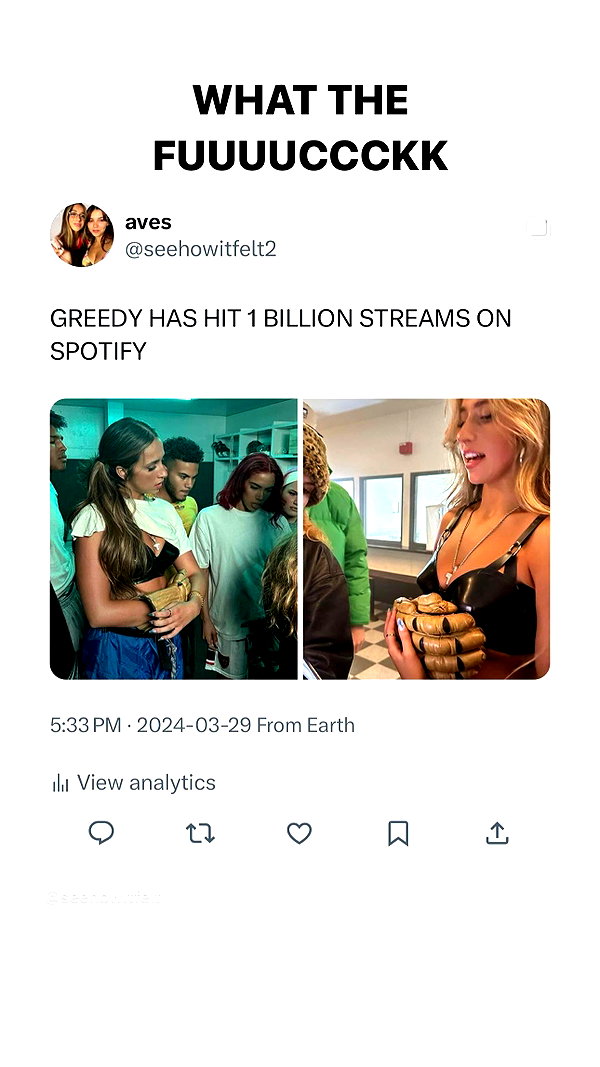Open the left teal-tinted group photo
Viewport: 600px width, 1067px height.
(173, 539)
